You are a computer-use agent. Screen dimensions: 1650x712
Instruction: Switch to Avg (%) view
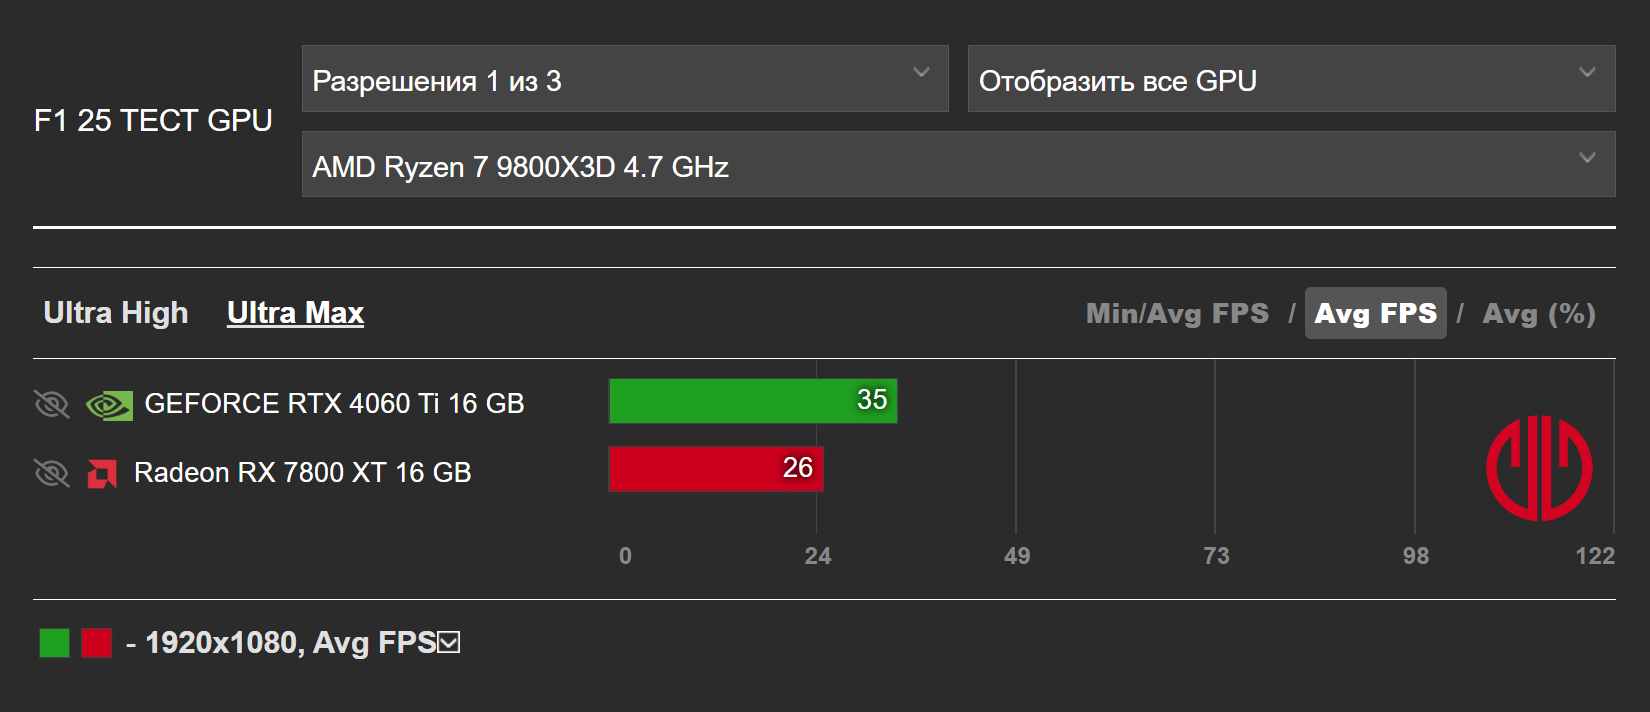coord(1538,314)
